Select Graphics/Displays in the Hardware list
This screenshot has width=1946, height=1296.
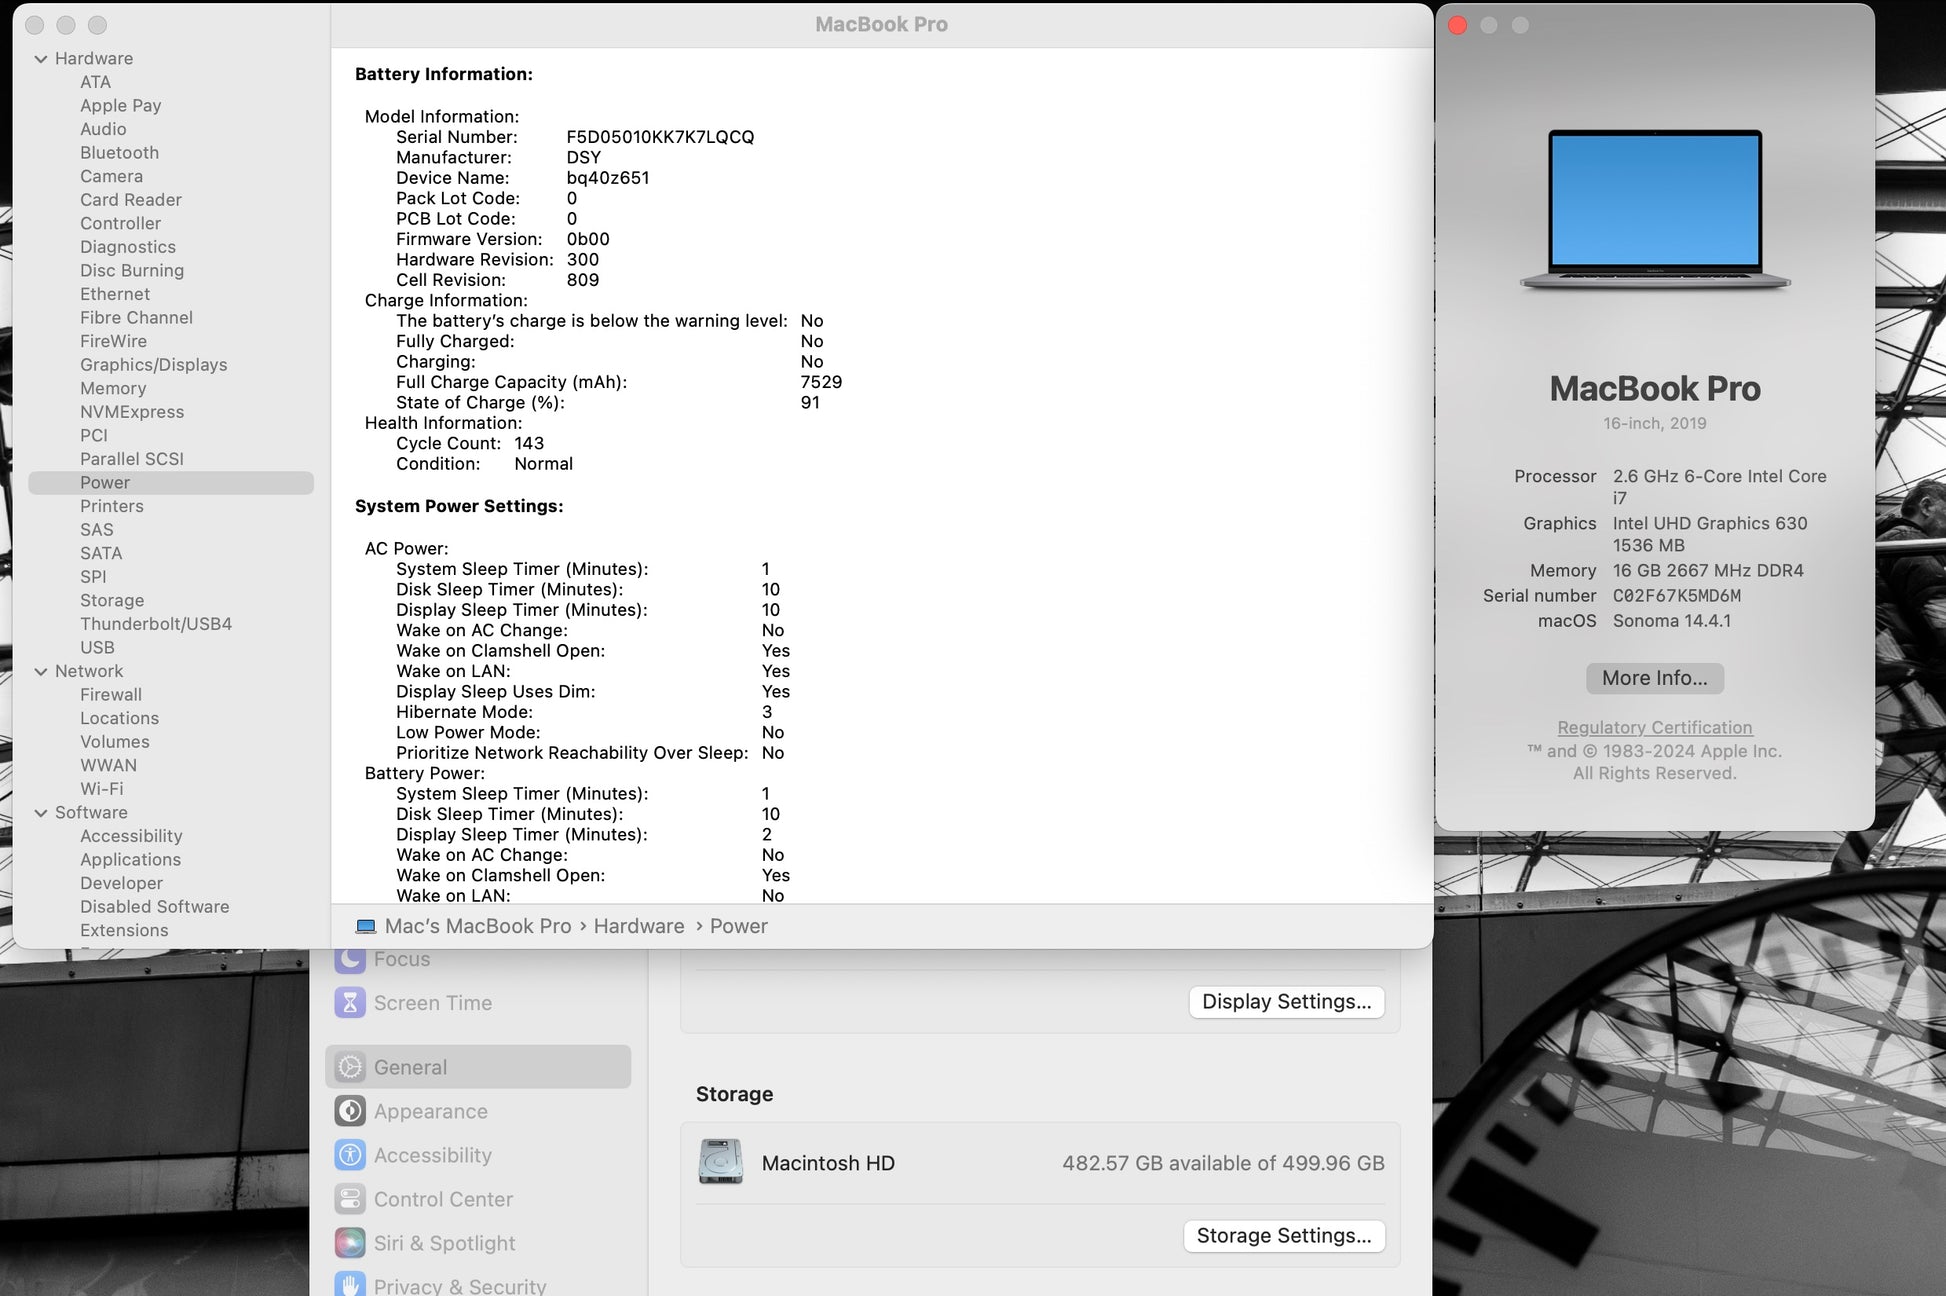click(153, 365)
